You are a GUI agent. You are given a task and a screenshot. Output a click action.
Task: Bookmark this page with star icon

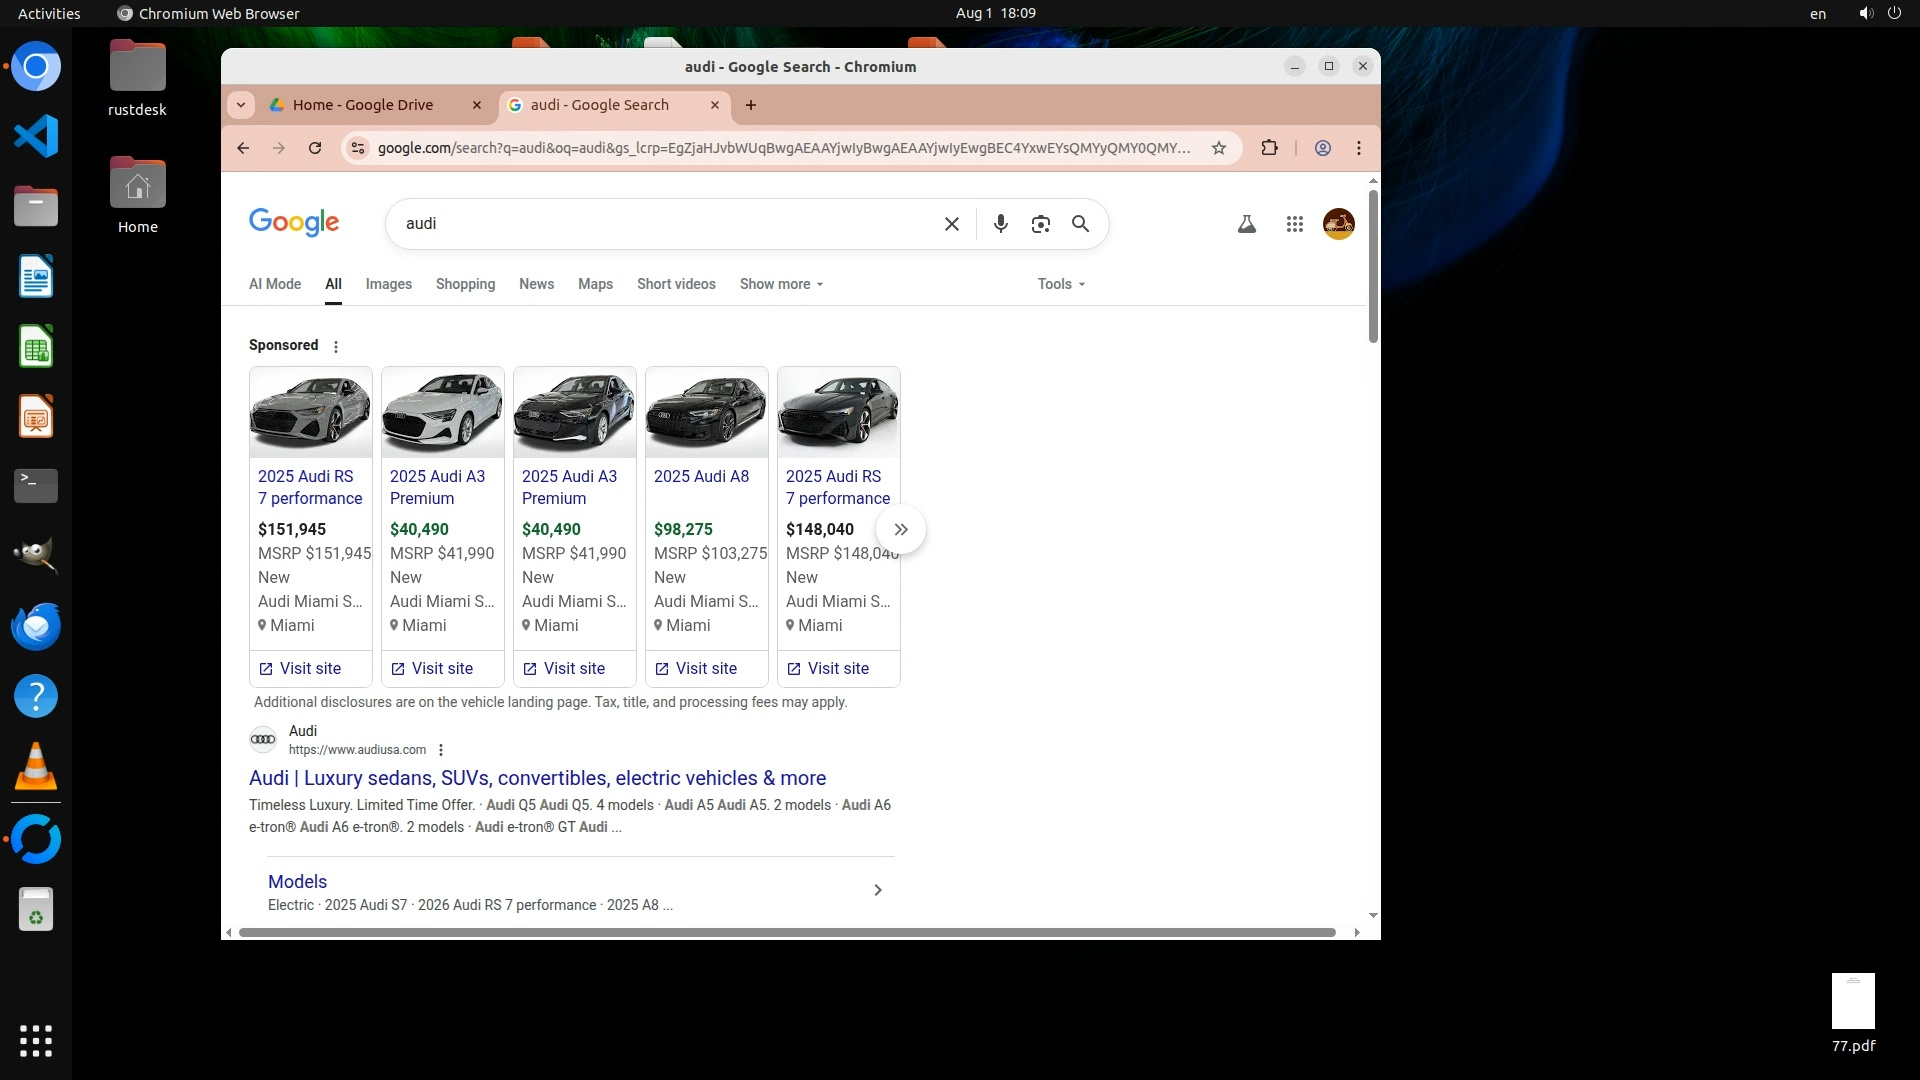[x=1218, y=148]
